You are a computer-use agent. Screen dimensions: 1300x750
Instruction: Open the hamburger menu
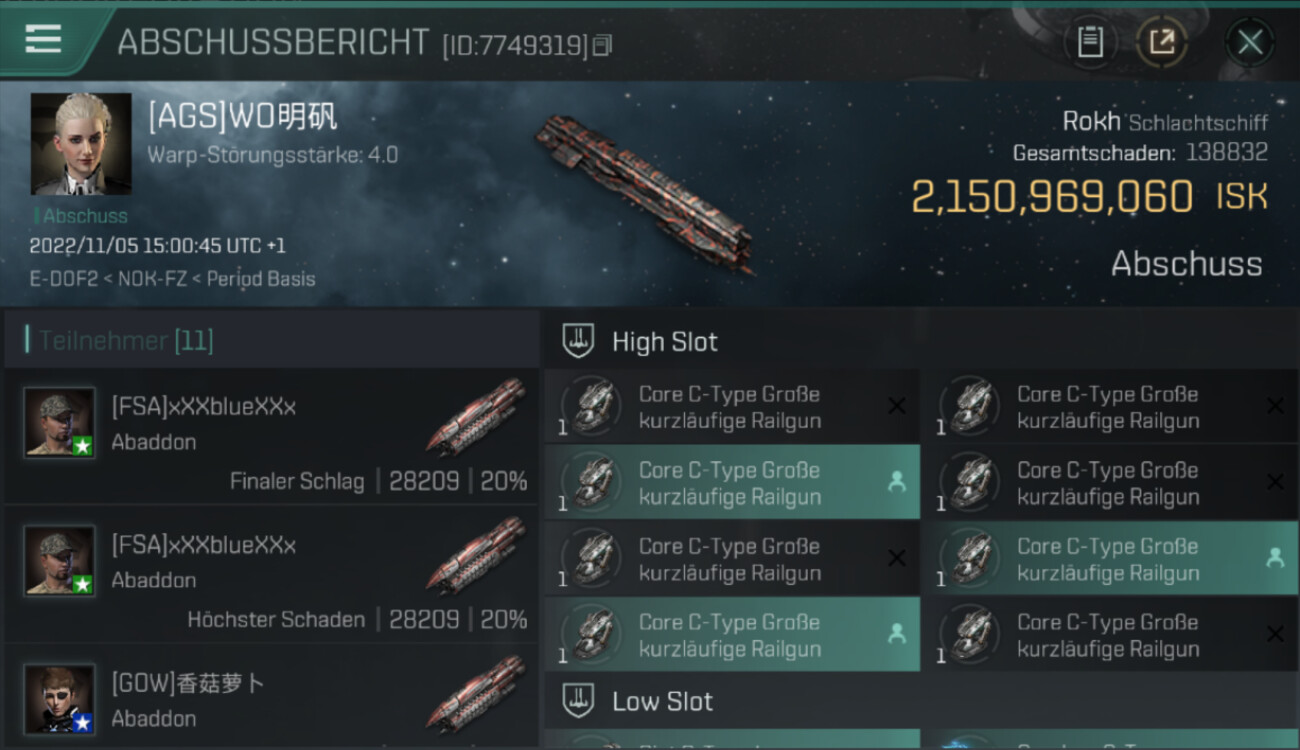click(43, 39)
